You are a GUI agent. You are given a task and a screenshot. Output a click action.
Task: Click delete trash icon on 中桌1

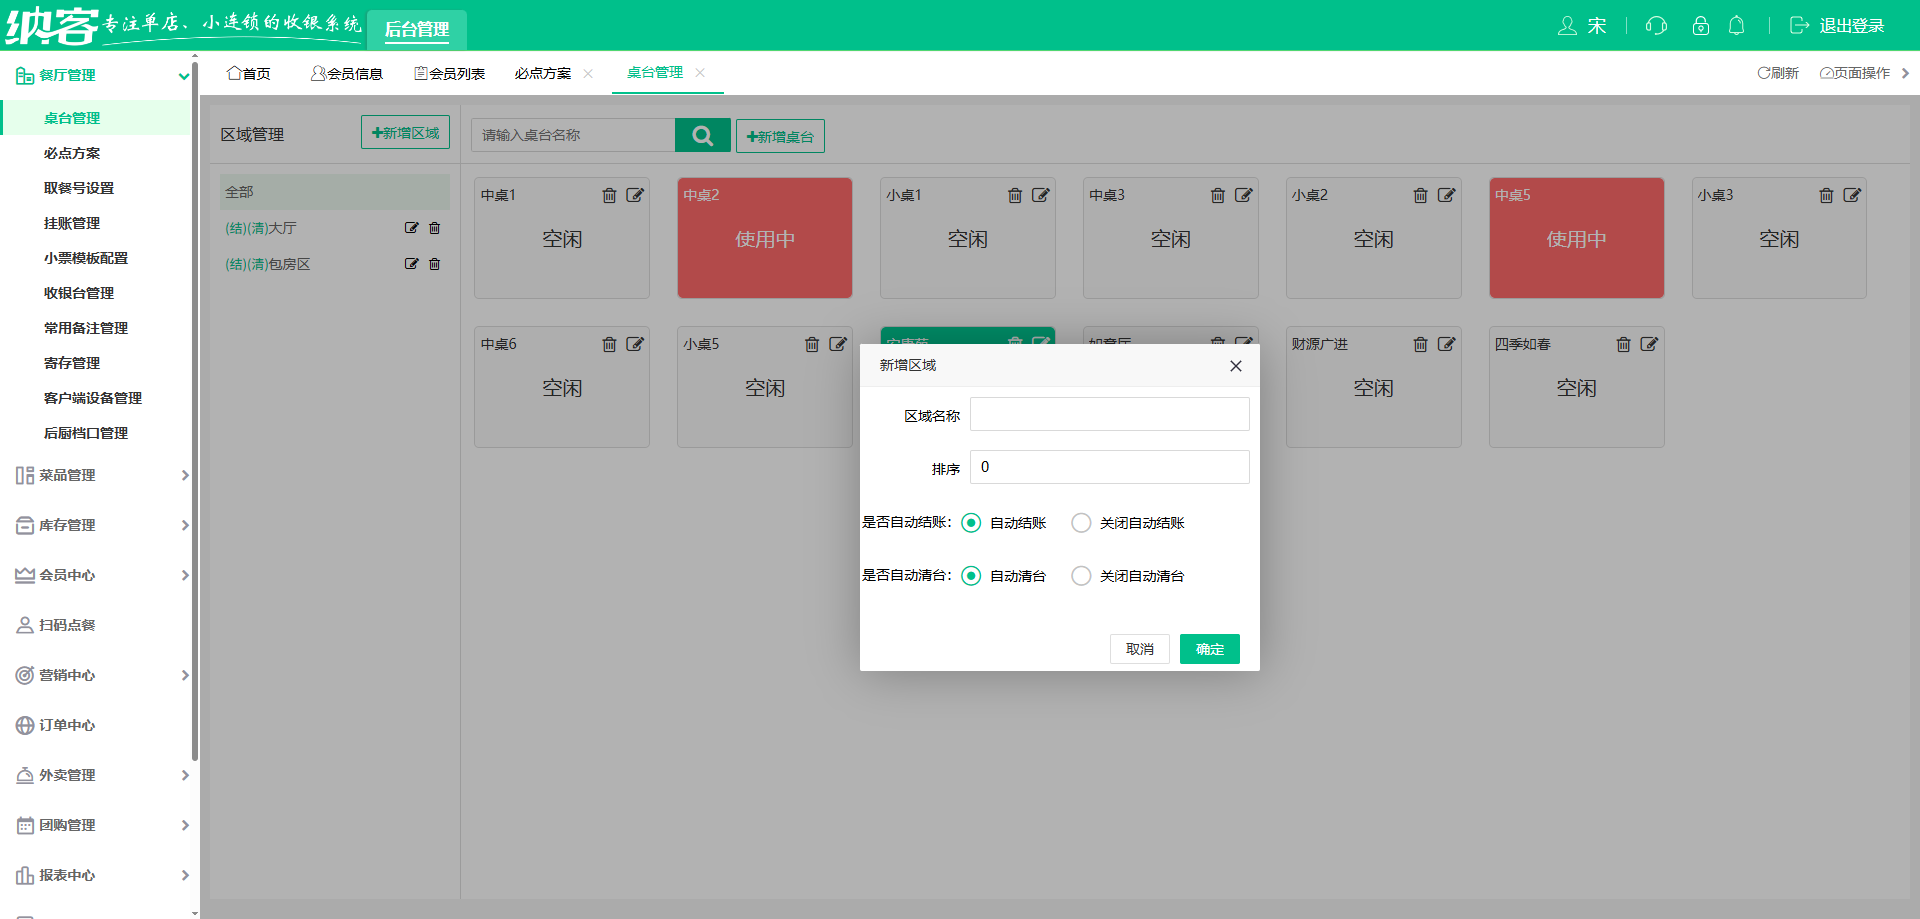pyautogui.click(x=609, y=195)
